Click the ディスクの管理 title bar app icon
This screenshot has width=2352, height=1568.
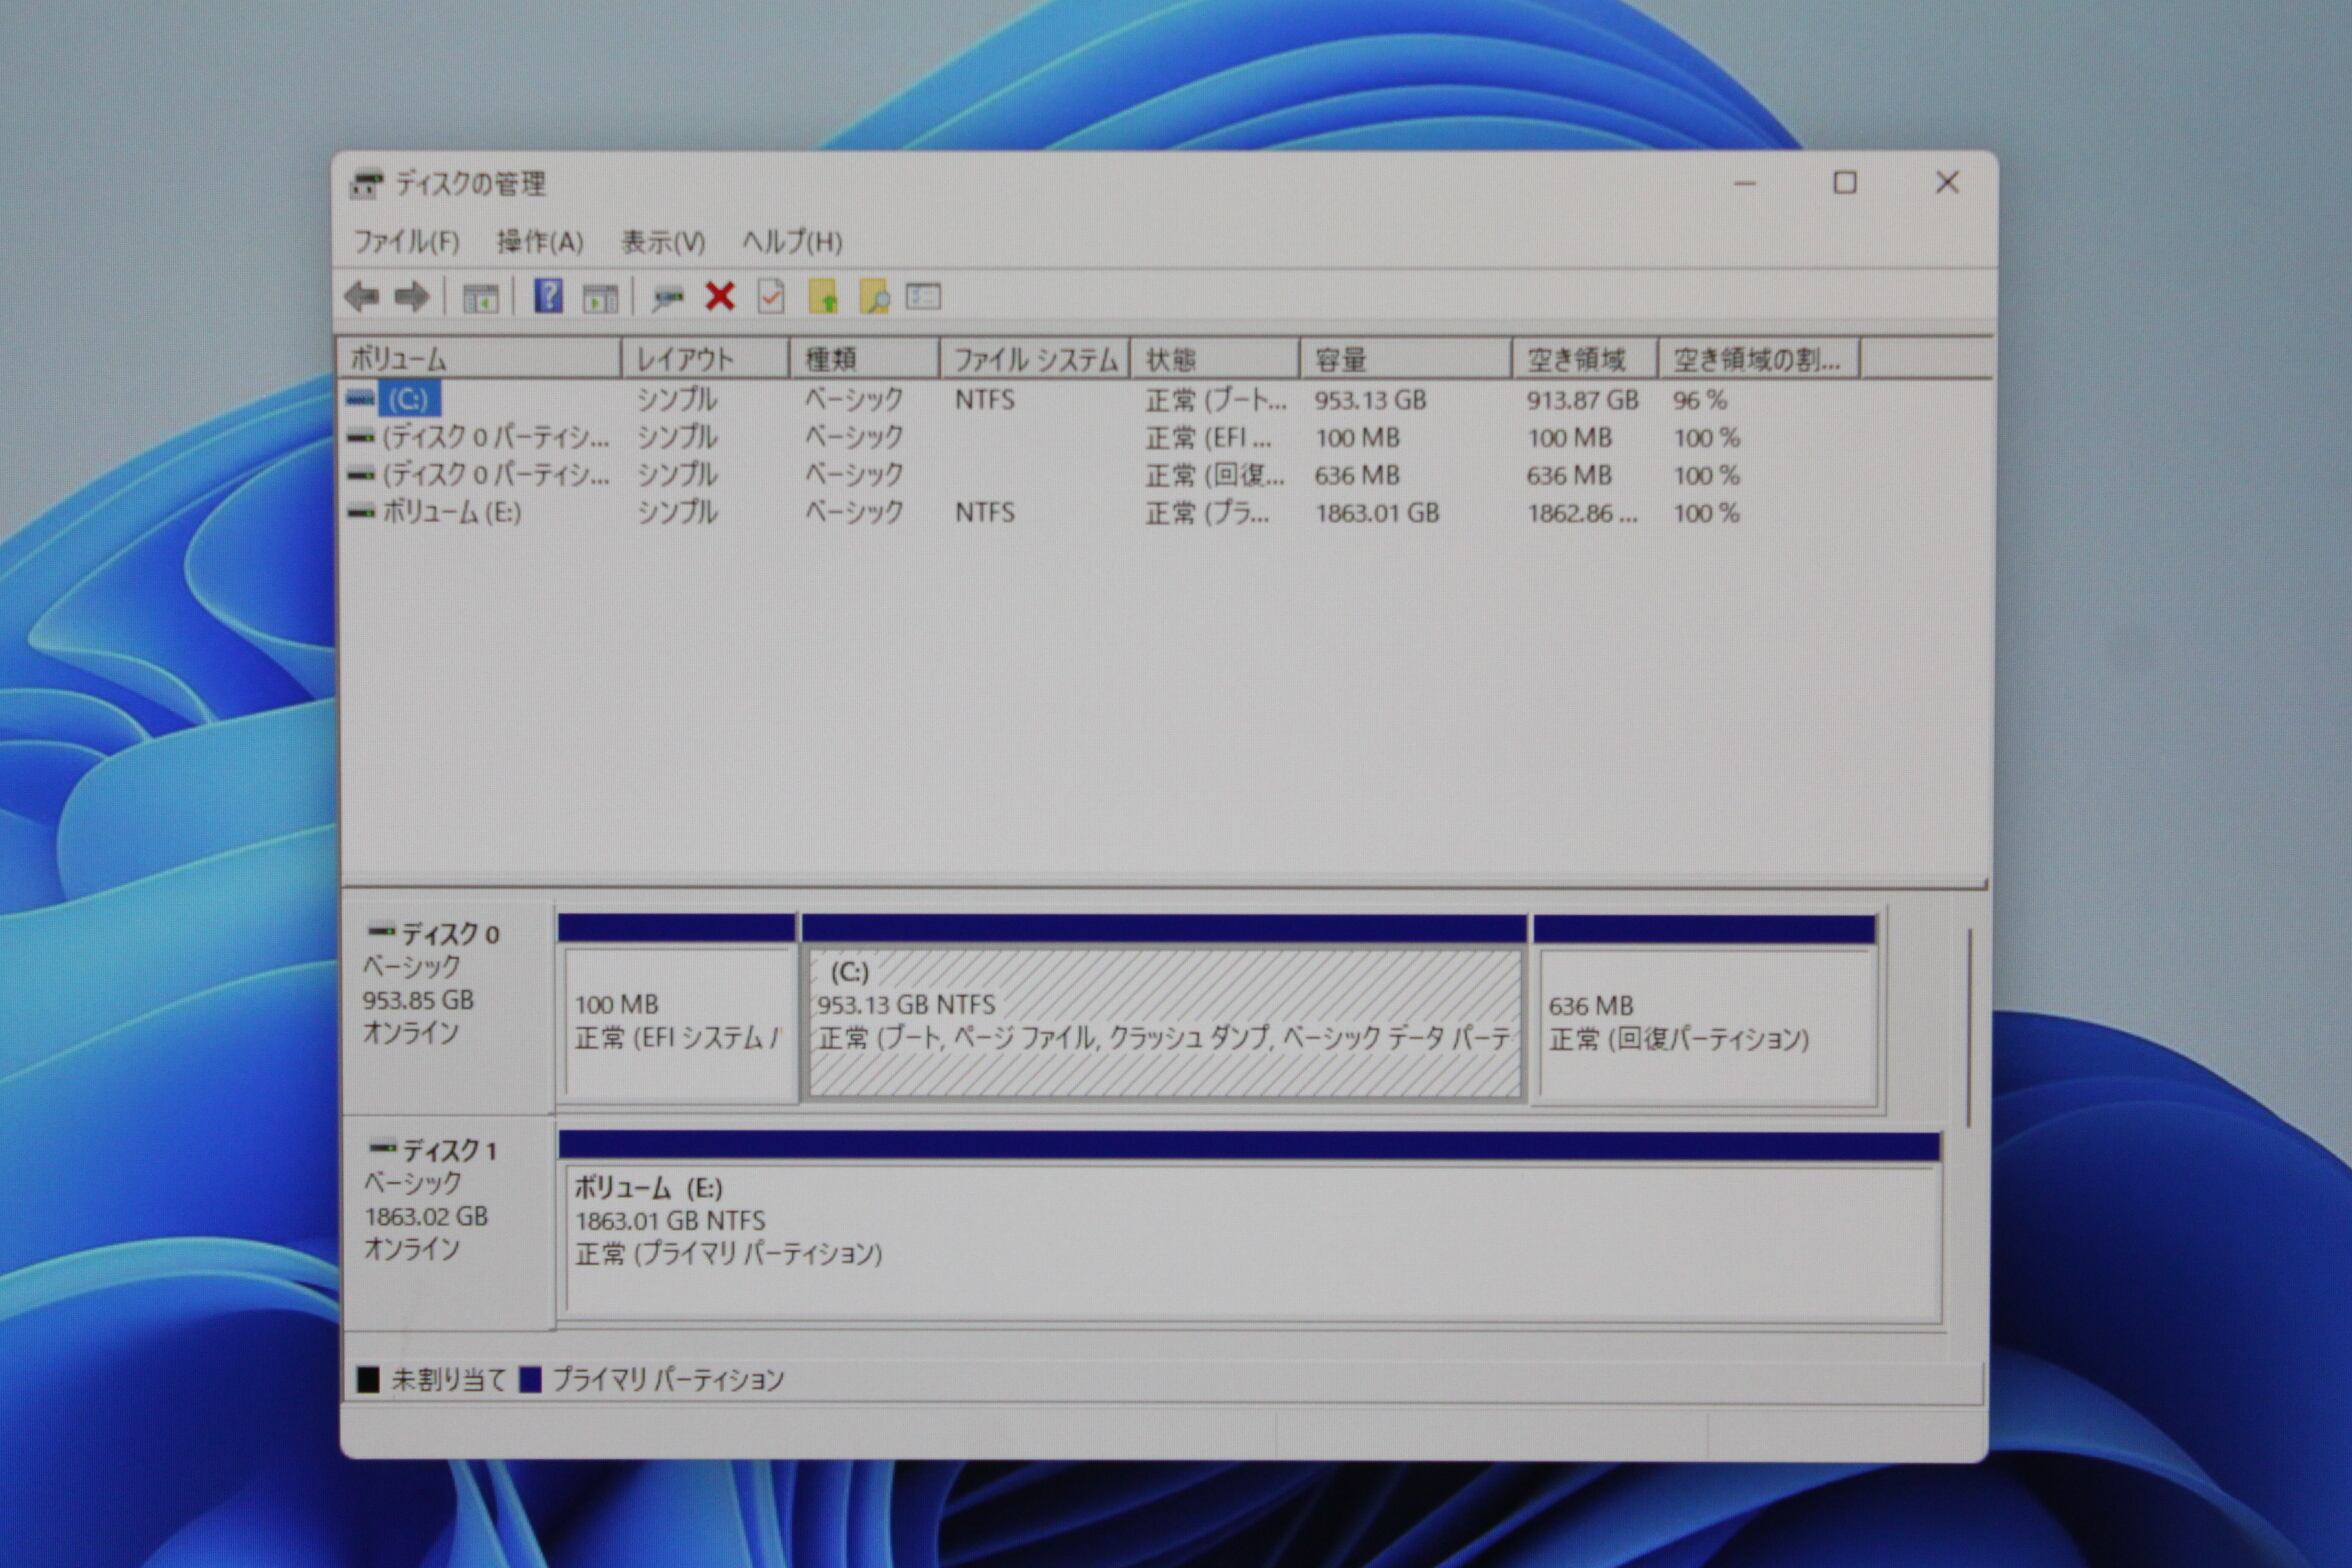pyautogui.click(x=366, y=184)
